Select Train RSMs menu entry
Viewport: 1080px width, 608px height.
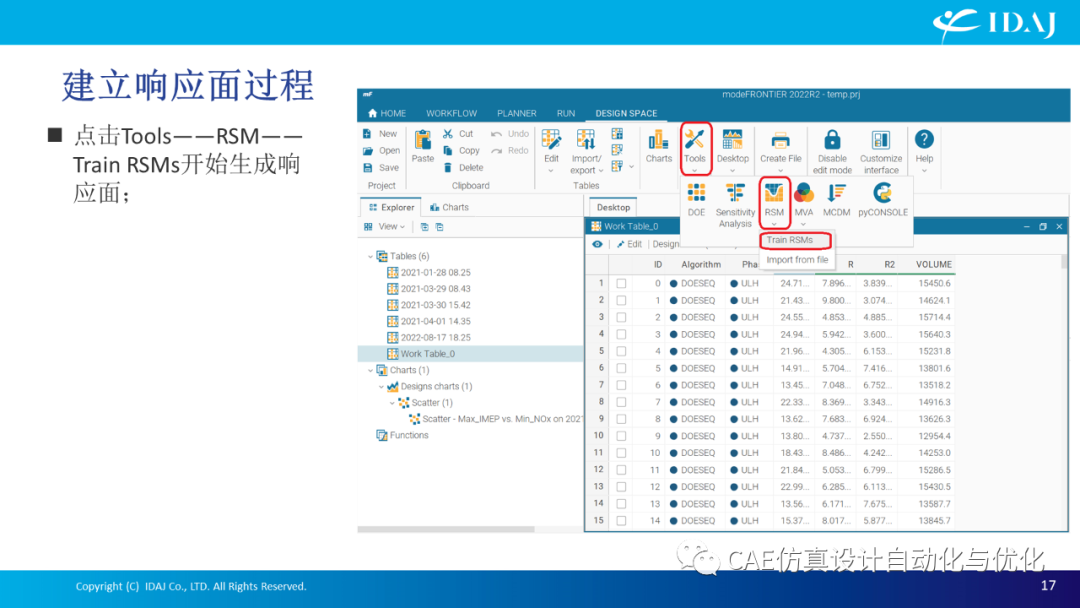point(796,240)
